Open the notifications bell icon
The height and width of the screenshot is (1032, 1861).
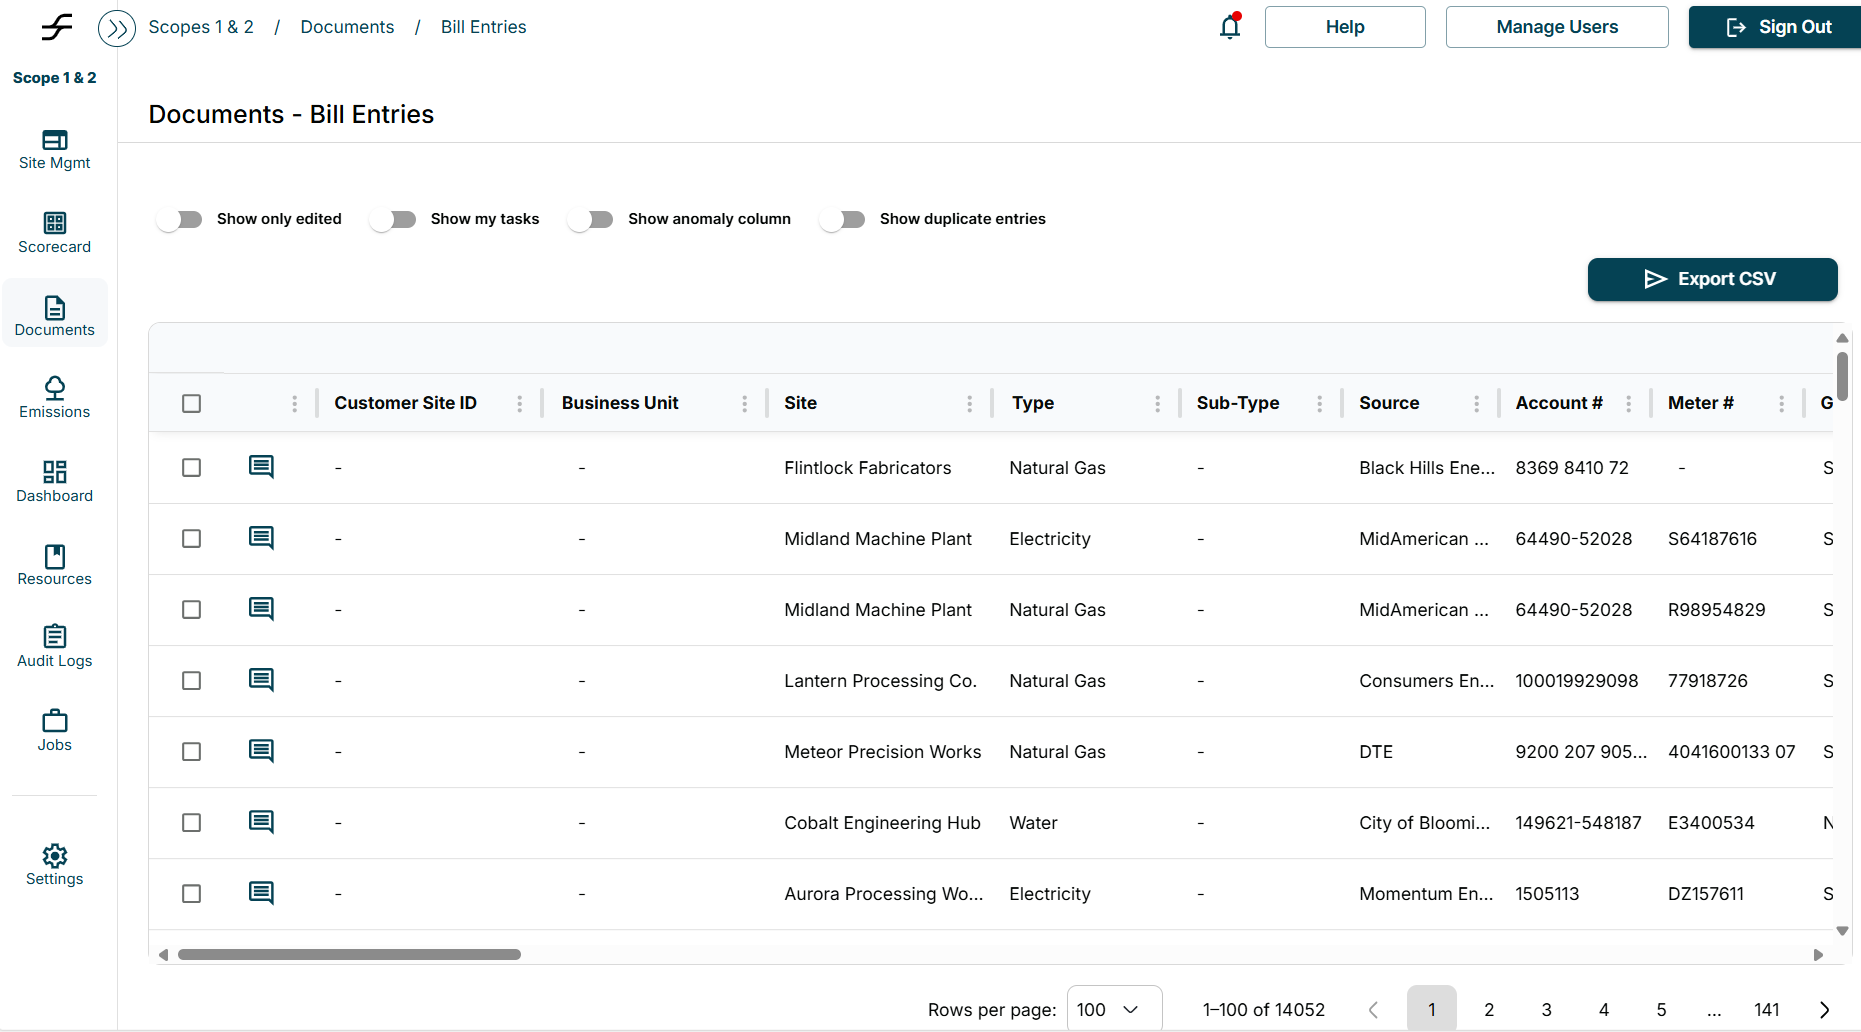pyautogui.click(x=1229, y=27)
